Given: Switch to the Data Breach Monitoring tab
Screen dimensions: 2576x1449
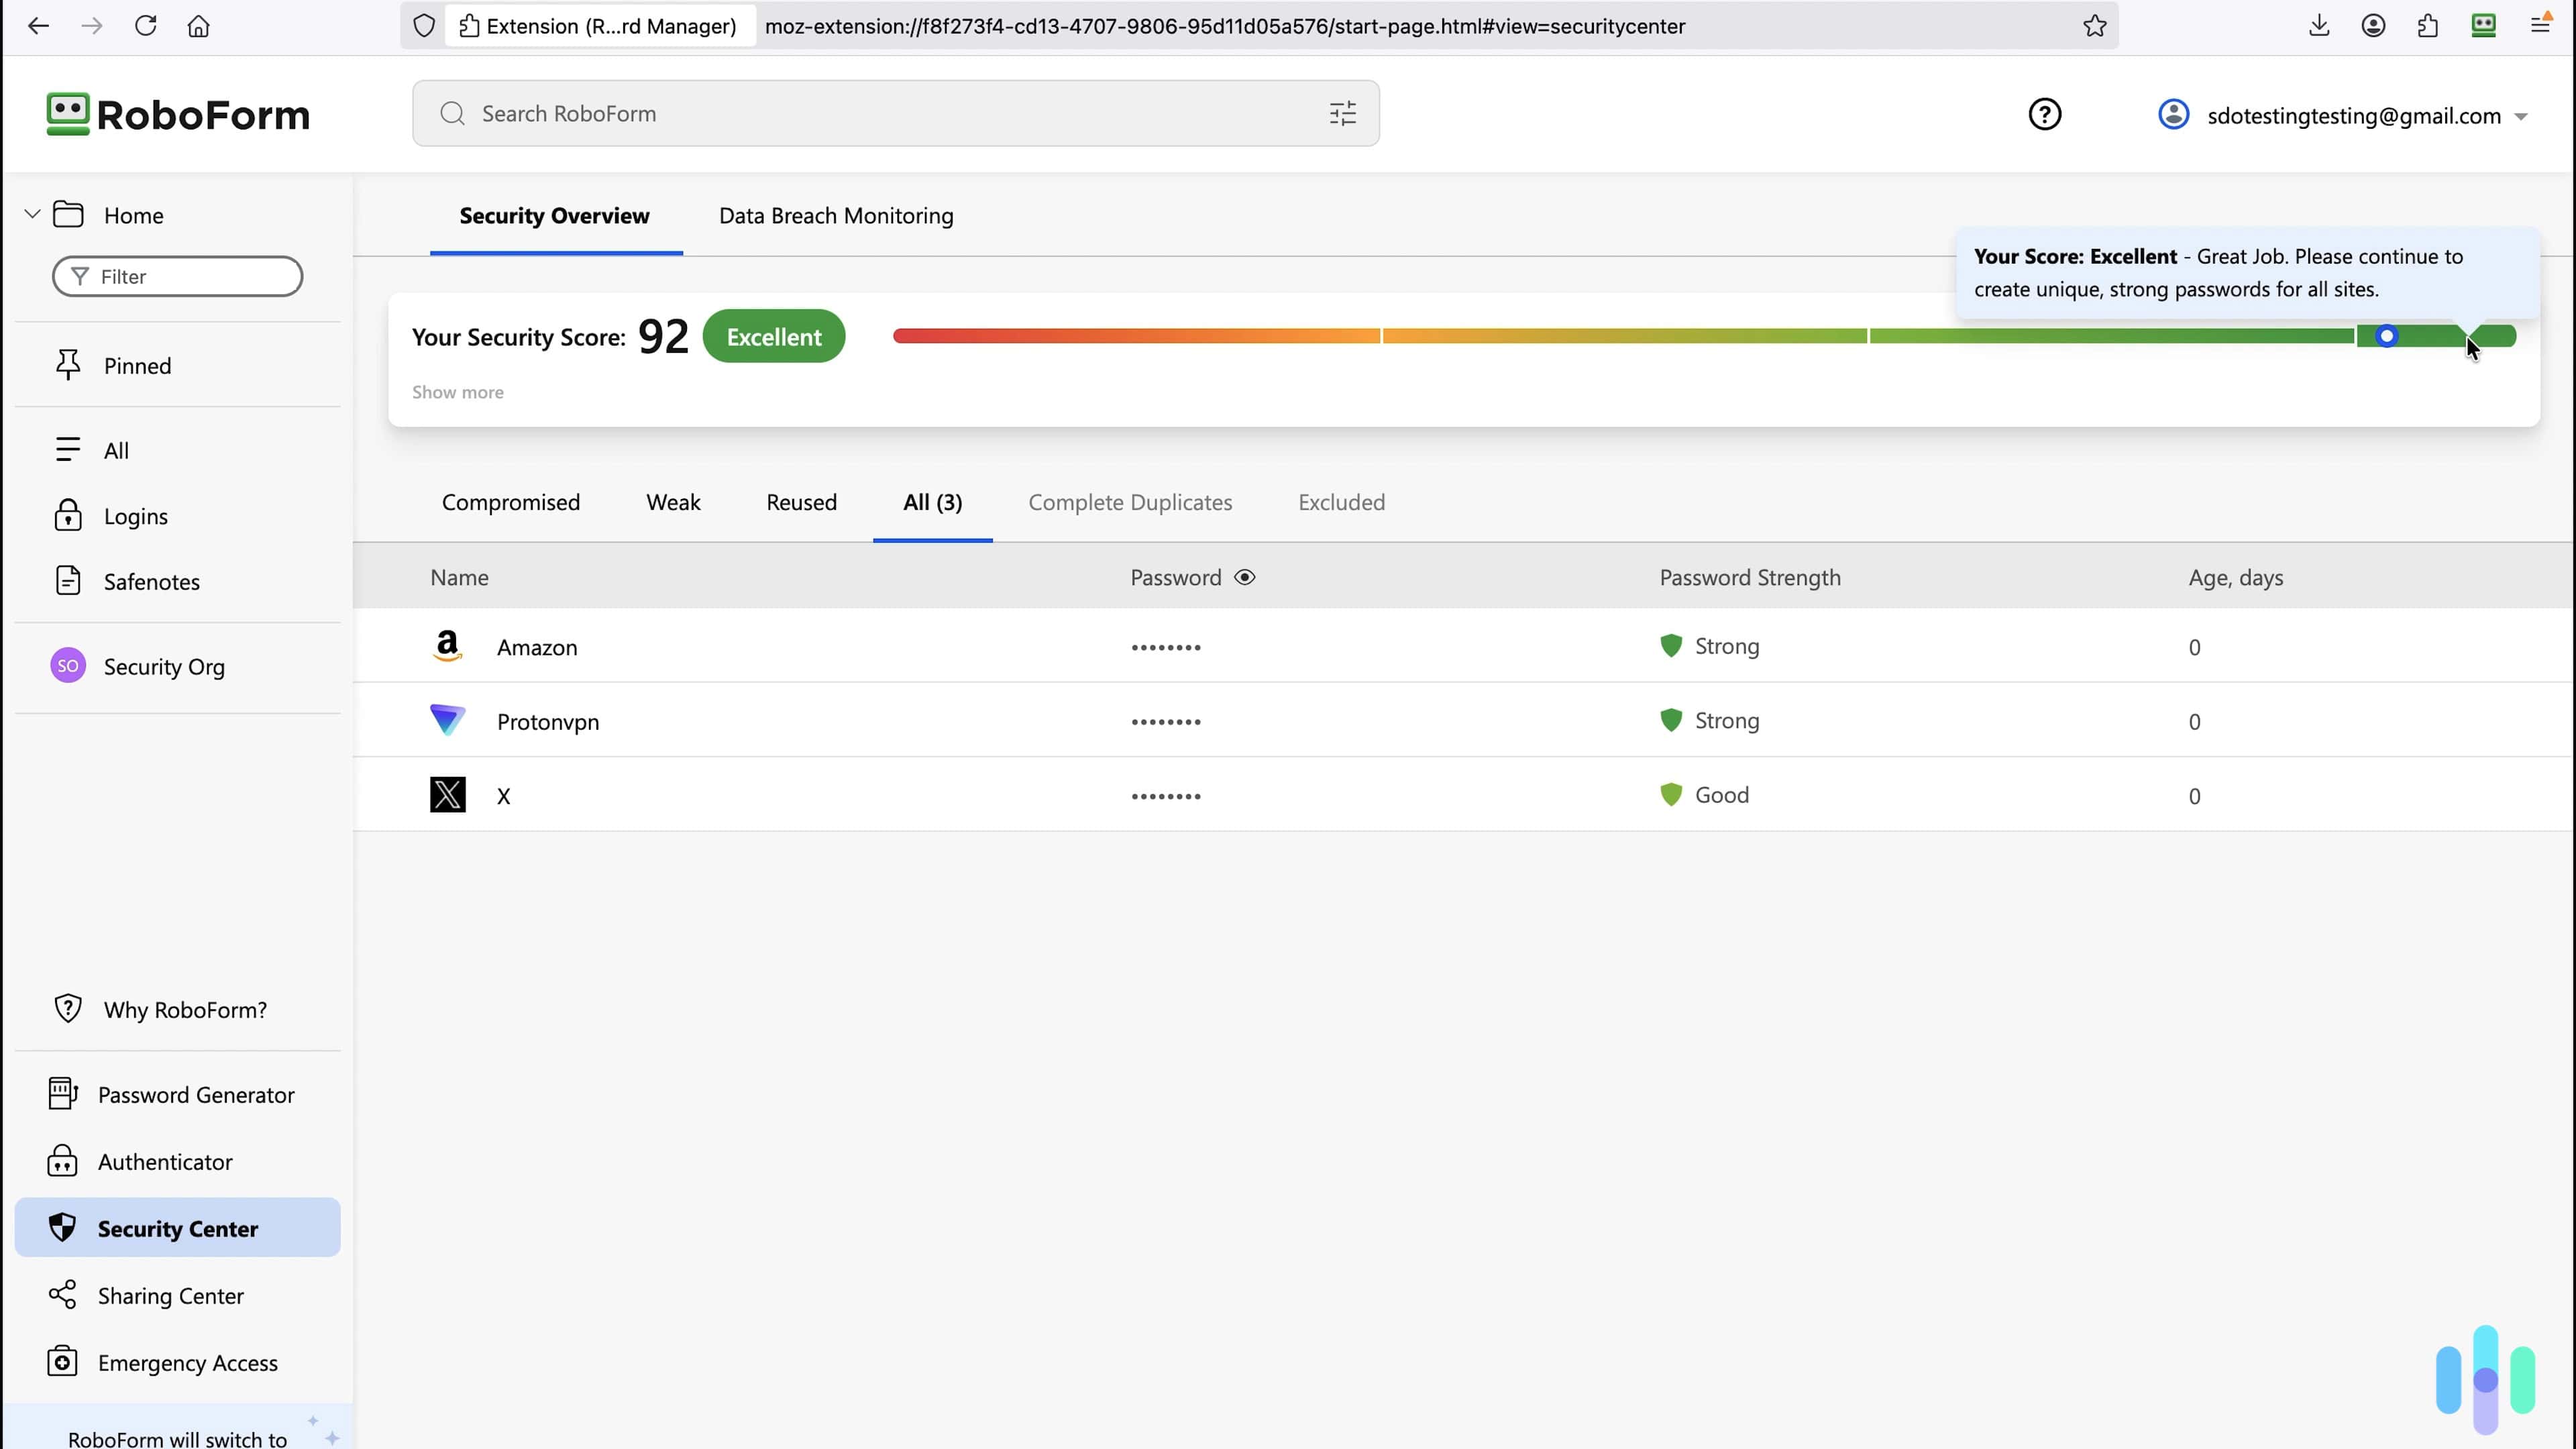Looking at the screenshot, I should click(x=835, y=215).
